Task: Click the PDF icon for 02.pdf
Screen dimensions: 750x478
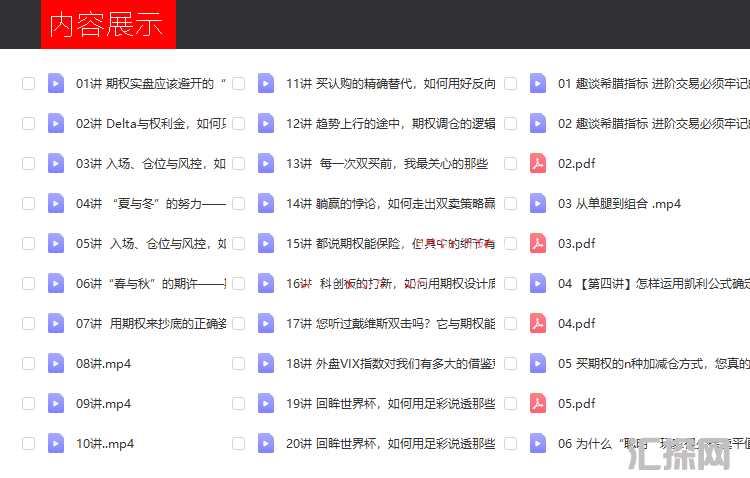Action: click(538, 164)
